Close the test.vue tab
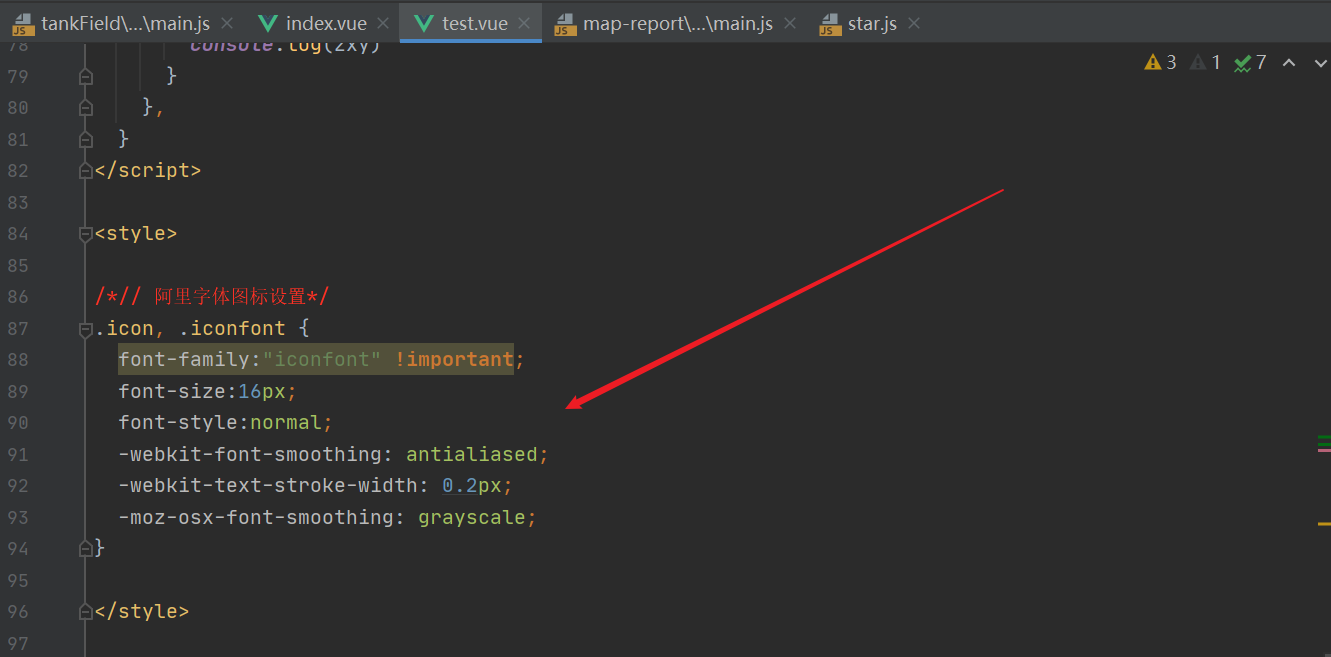 (x=524, y=23)
